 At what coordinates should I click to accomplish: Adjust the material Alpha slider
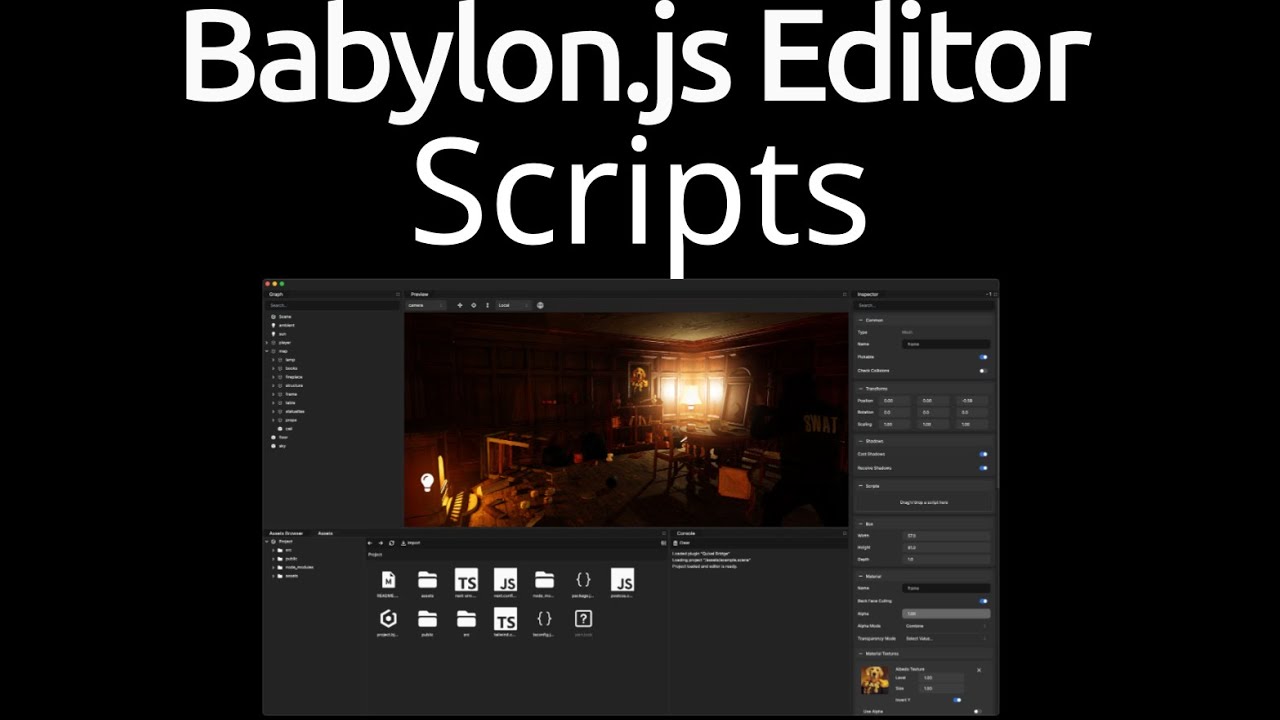(x=946, y=613)
